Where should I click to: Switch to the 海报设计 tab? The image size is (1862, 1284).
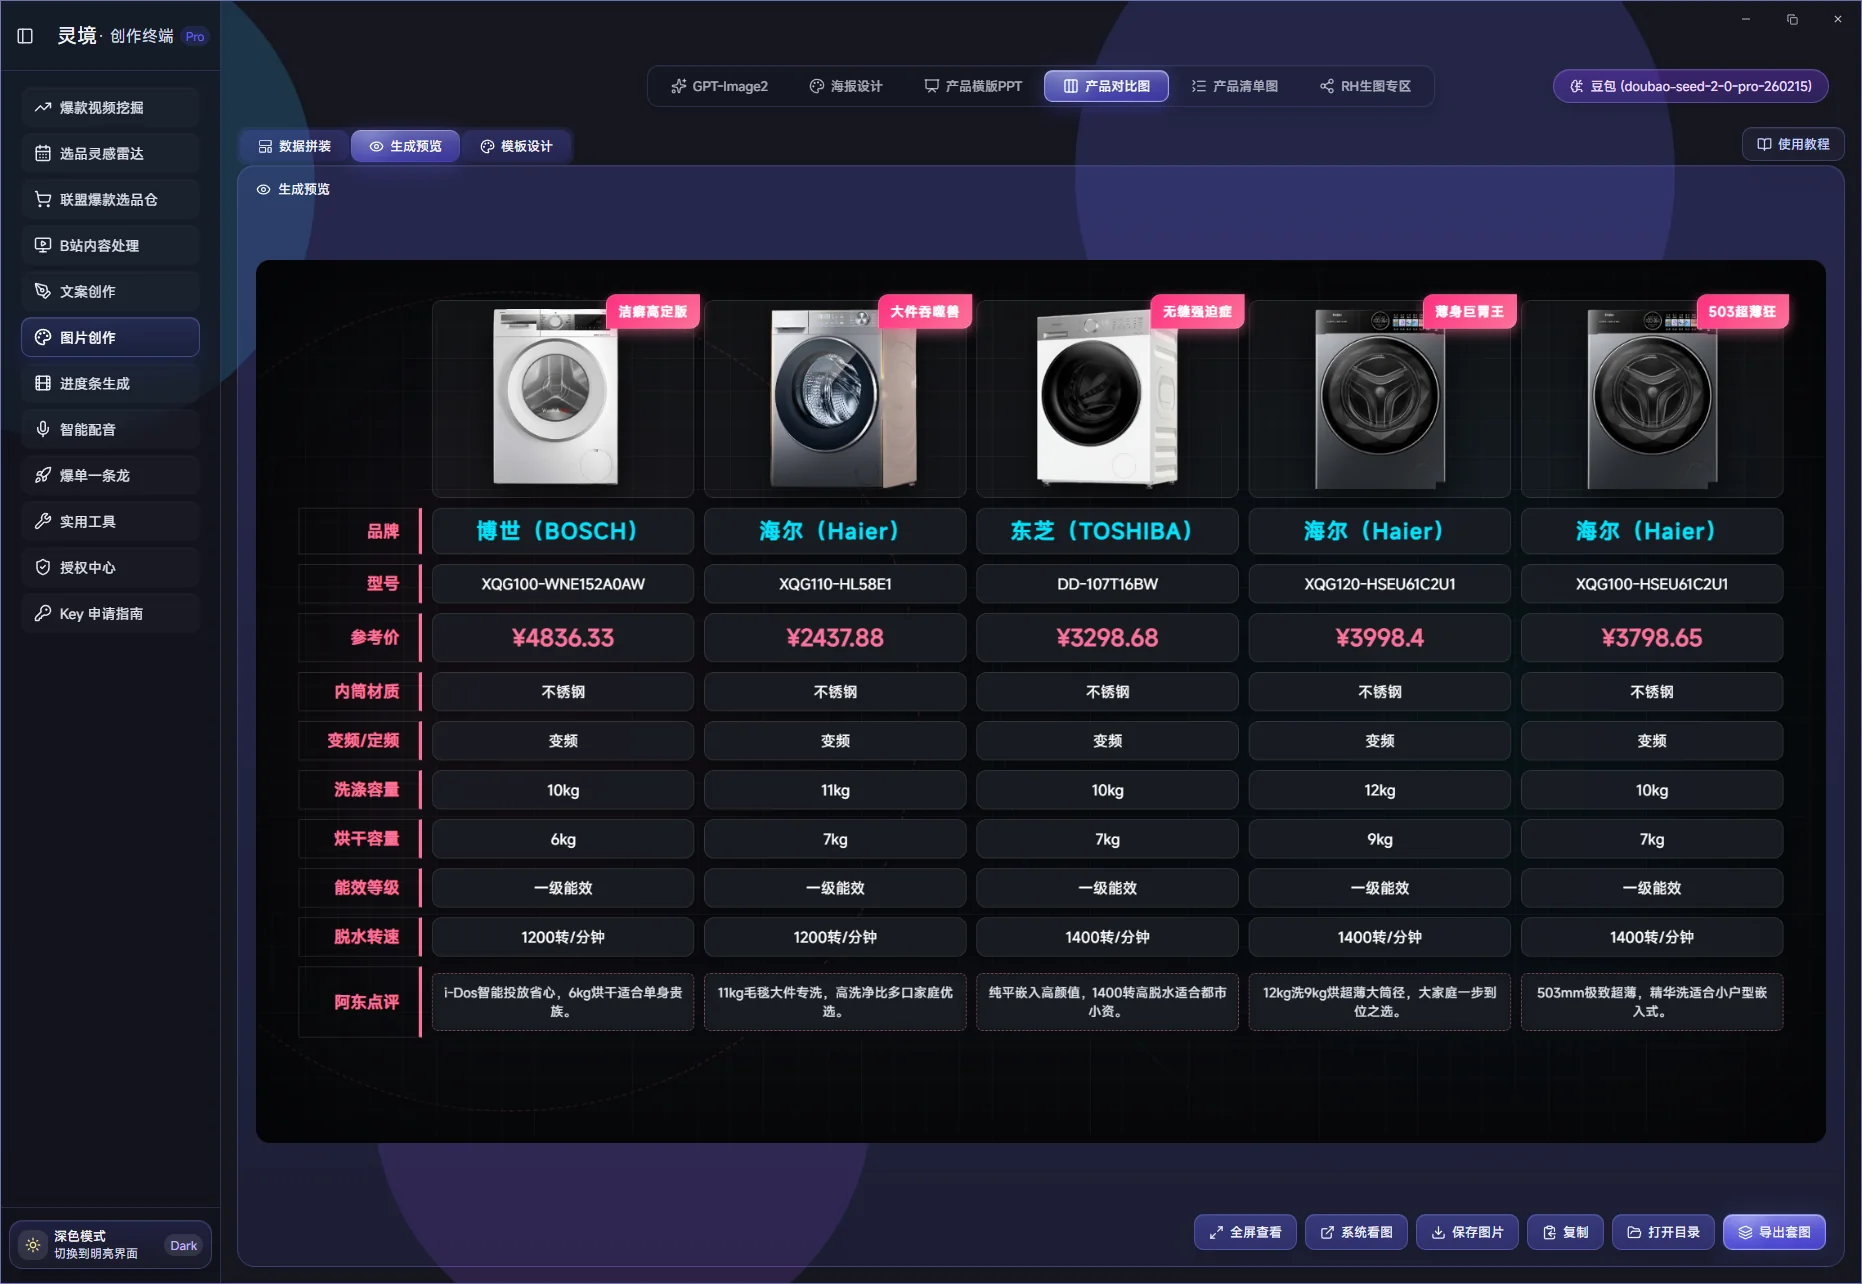pyautogui.click(x=846, y=86)
